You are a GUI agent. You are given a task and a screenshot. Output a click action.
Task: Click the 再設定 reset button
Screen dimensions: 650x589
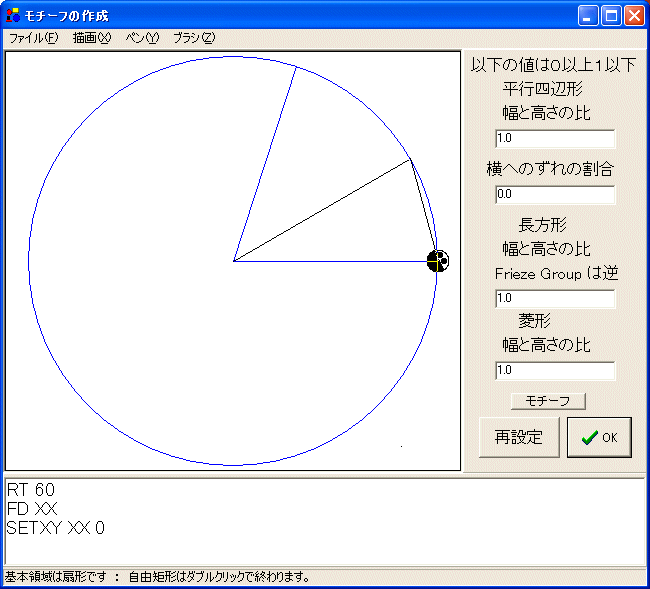[519, 437]
